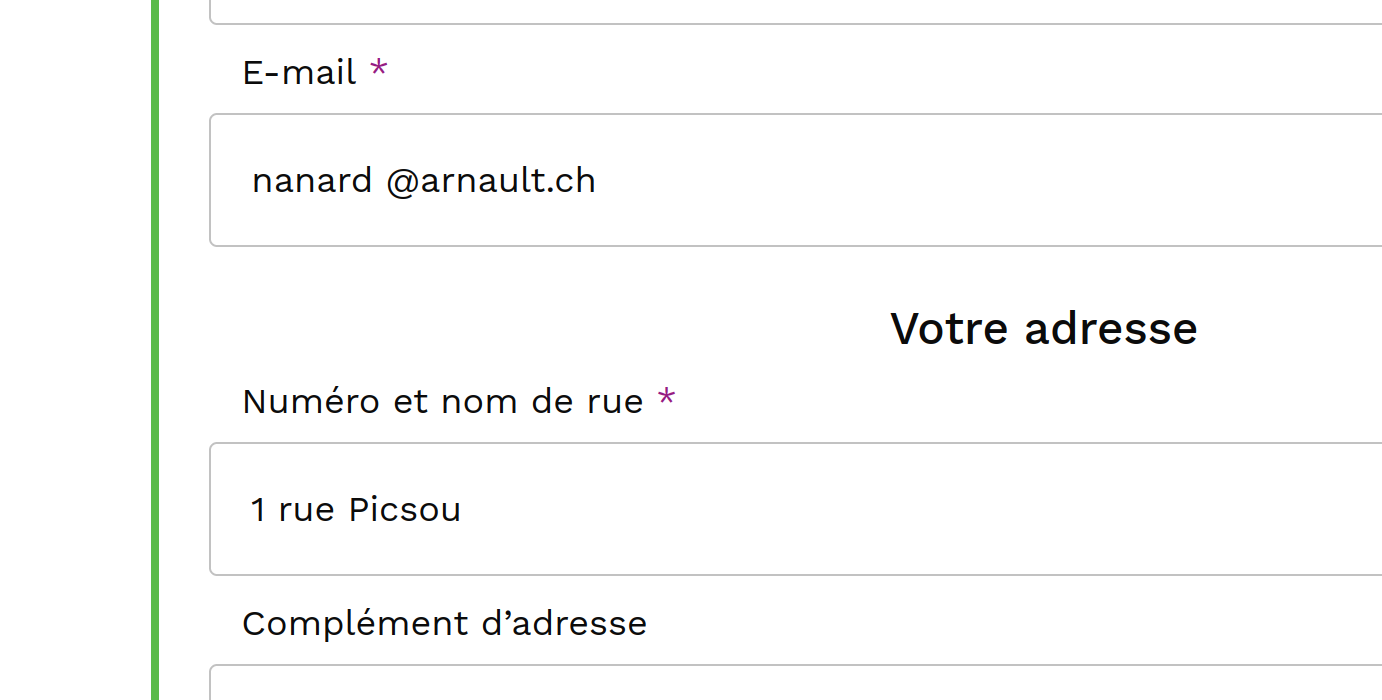Click the word "Votre" in the heading
The height and width of the screenshot is (700, 1382).
tap(949, 328)
